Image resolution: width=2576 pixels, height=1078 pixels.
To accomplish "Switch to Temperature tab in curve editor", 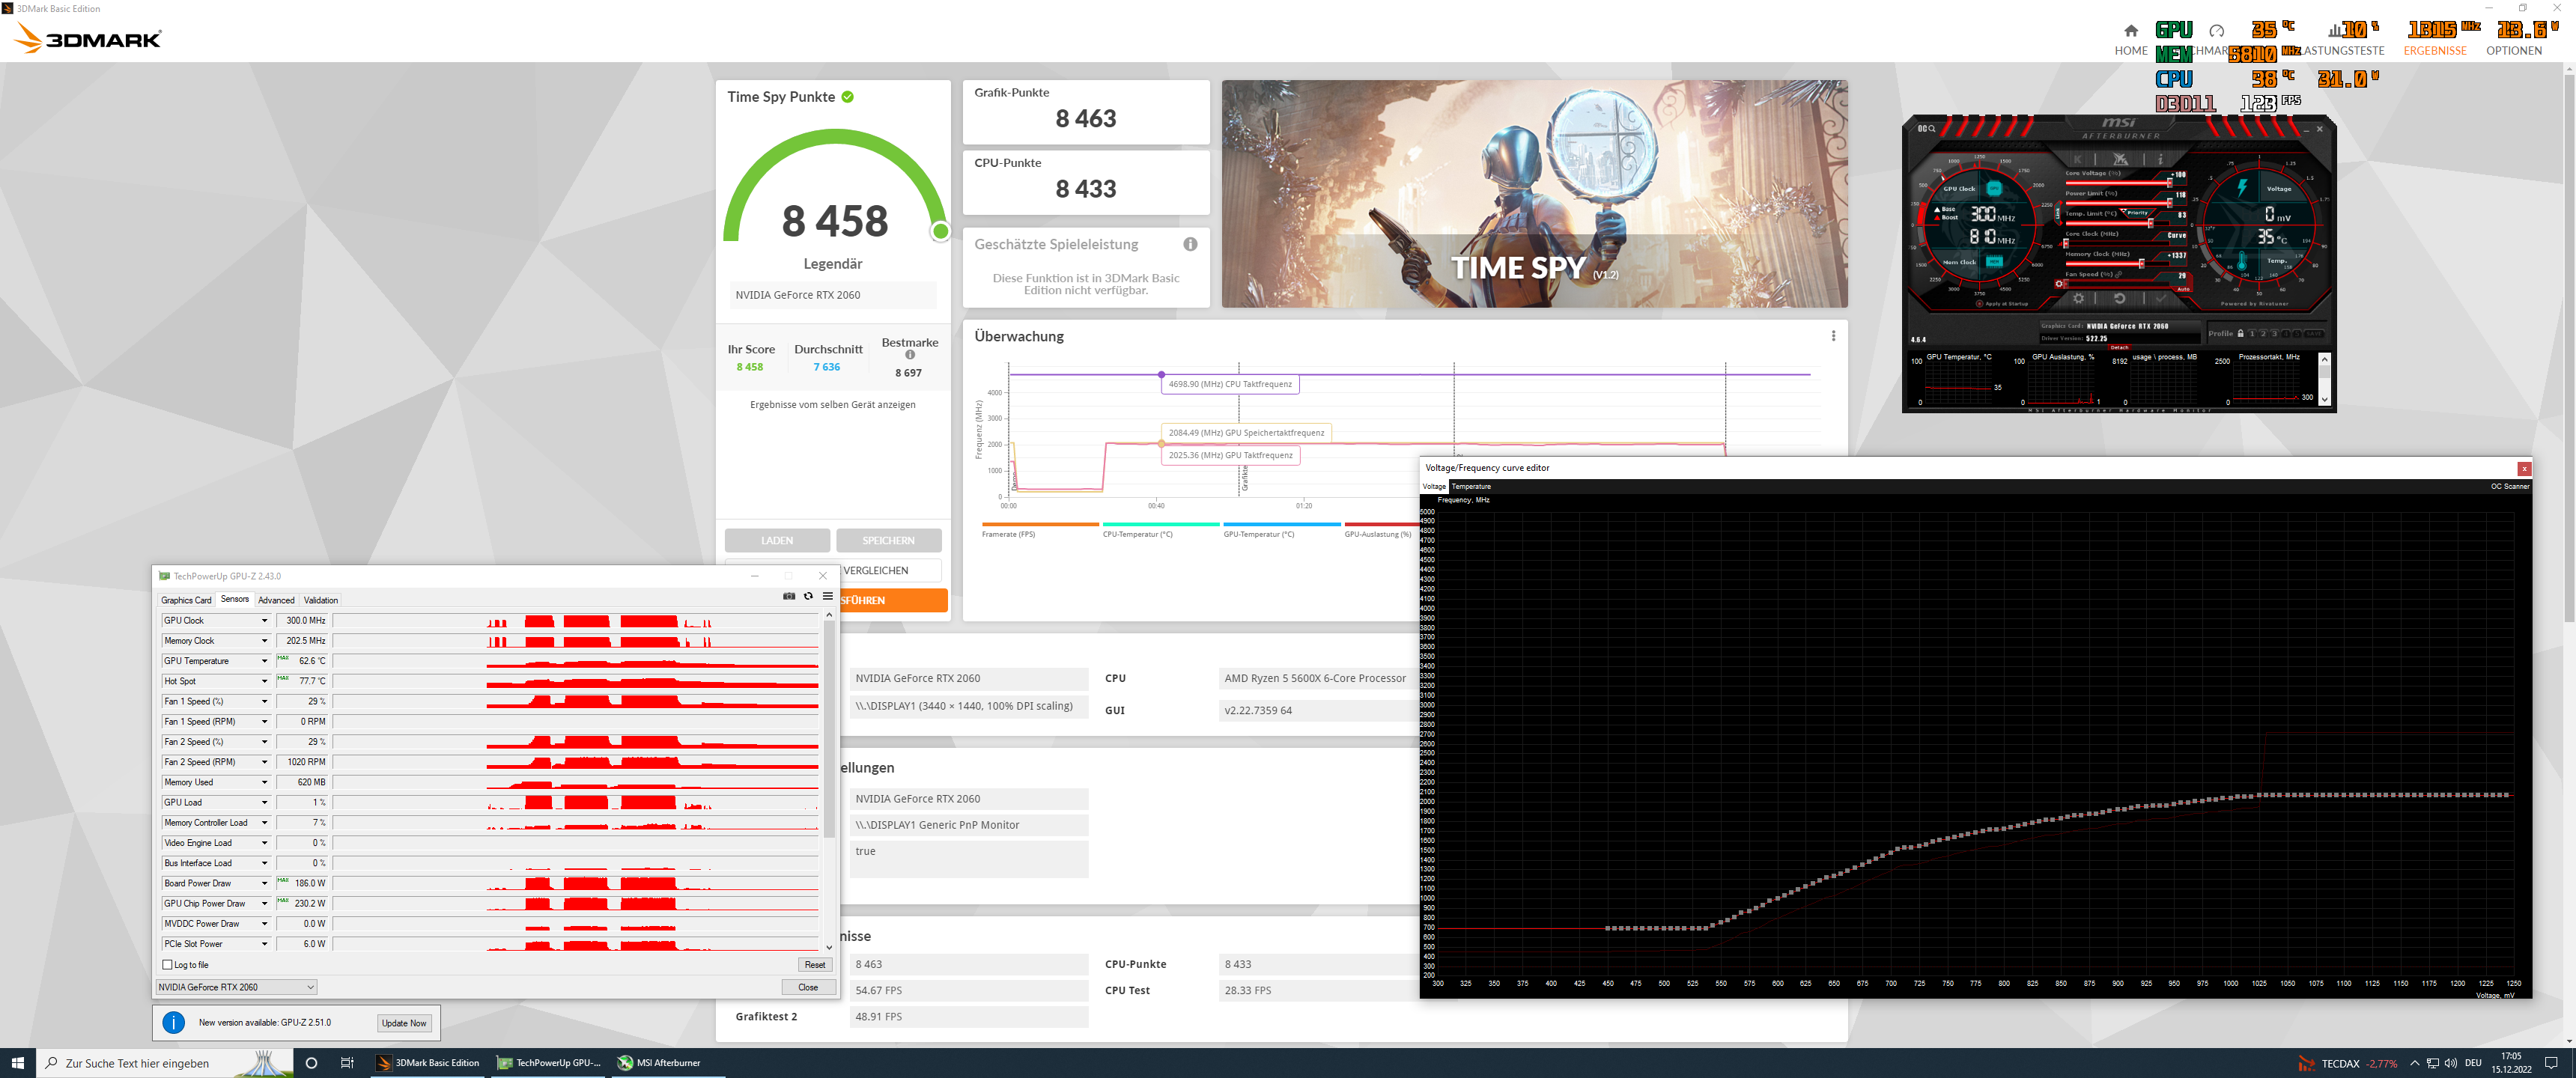I will (1470, 487).
